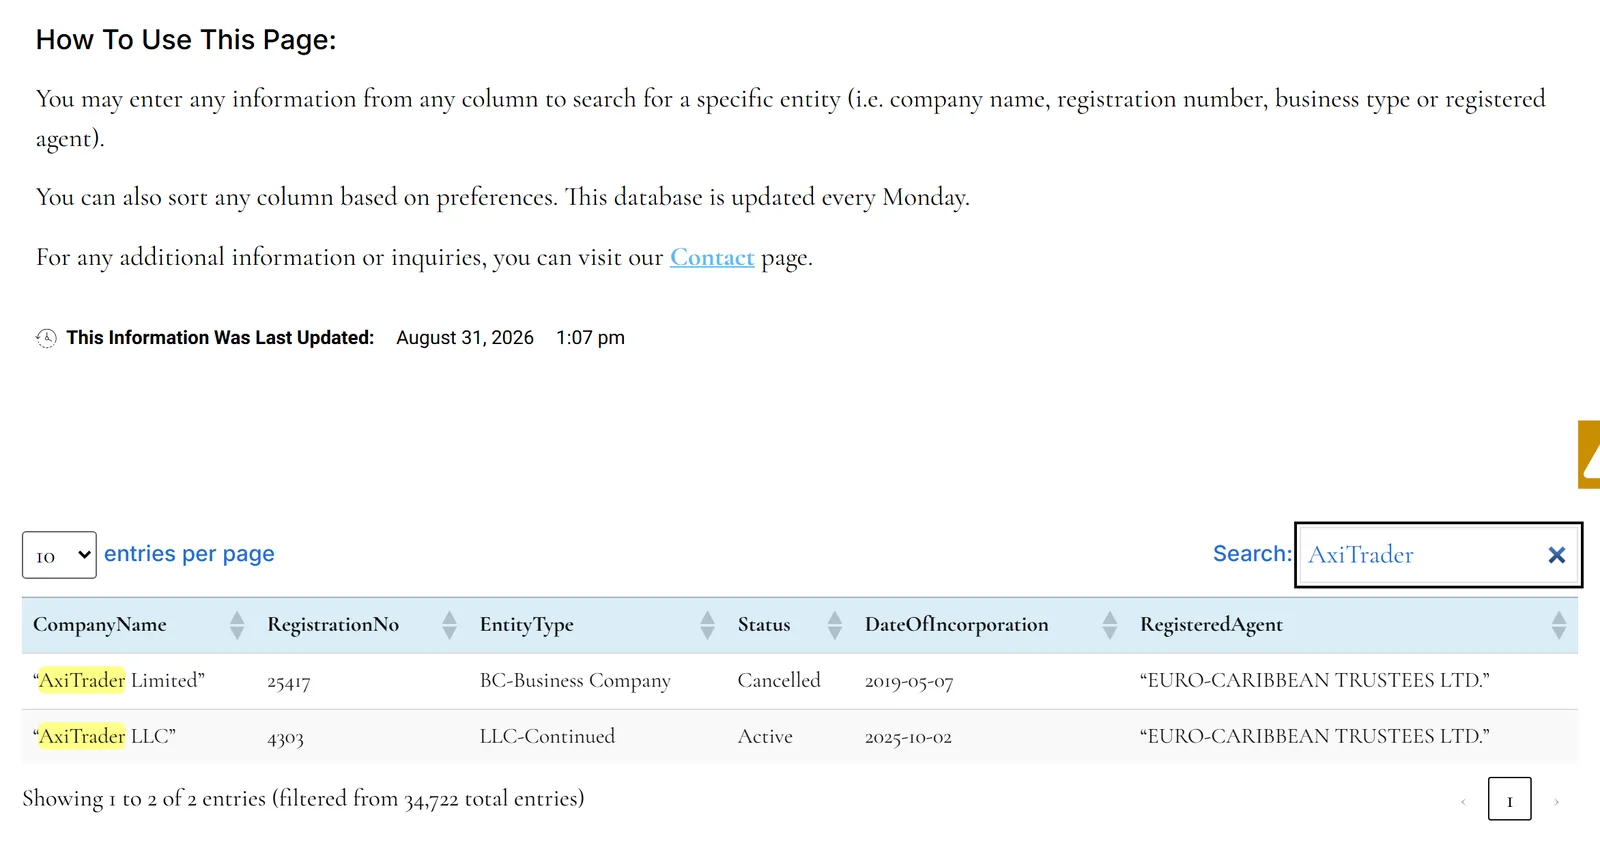
Task: Click the EntityType column header label
Action: tap(527, 625)
